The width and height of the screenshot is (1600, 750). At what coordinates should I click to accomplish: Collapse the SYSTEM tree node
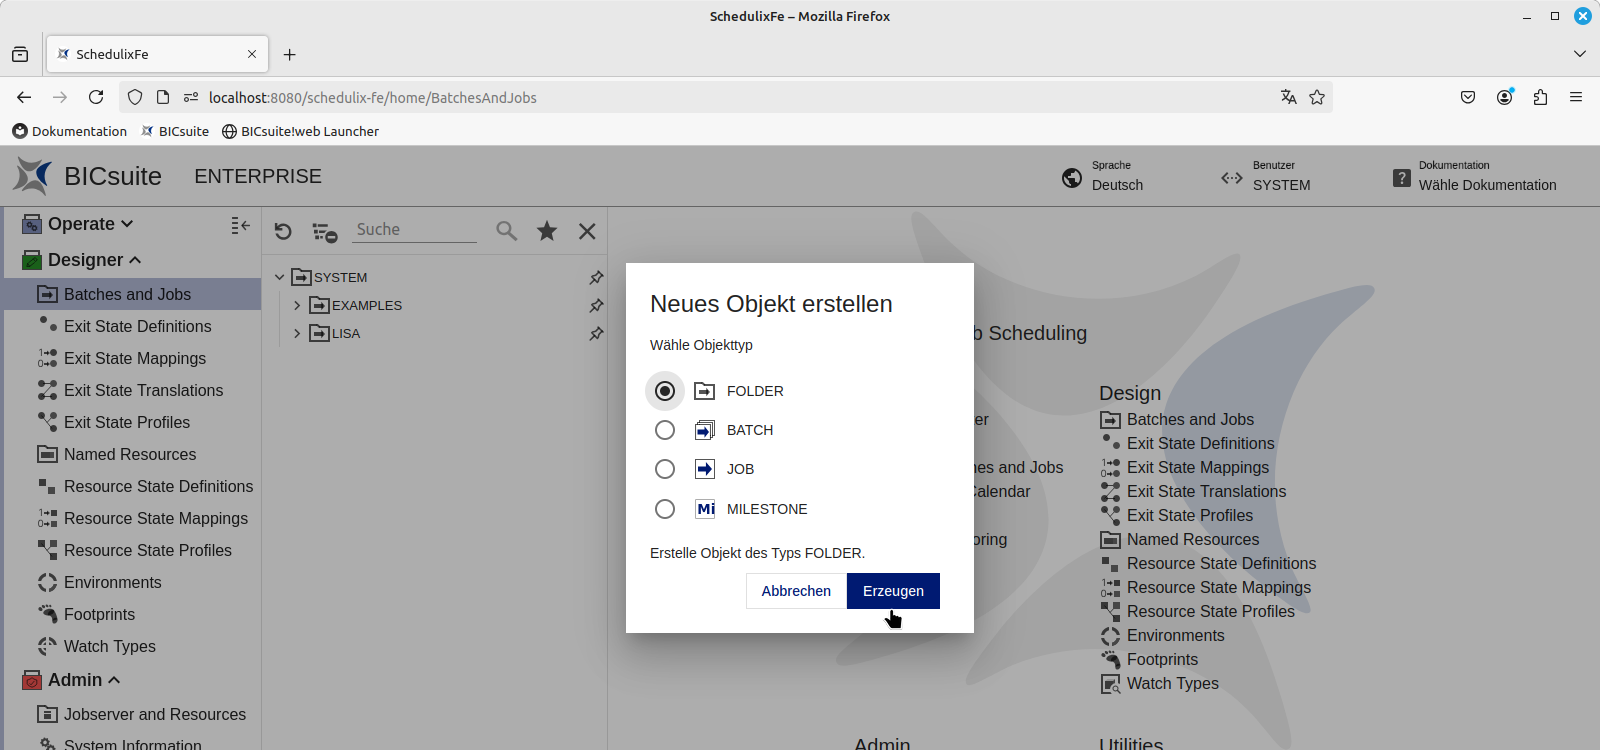(280, 277)
